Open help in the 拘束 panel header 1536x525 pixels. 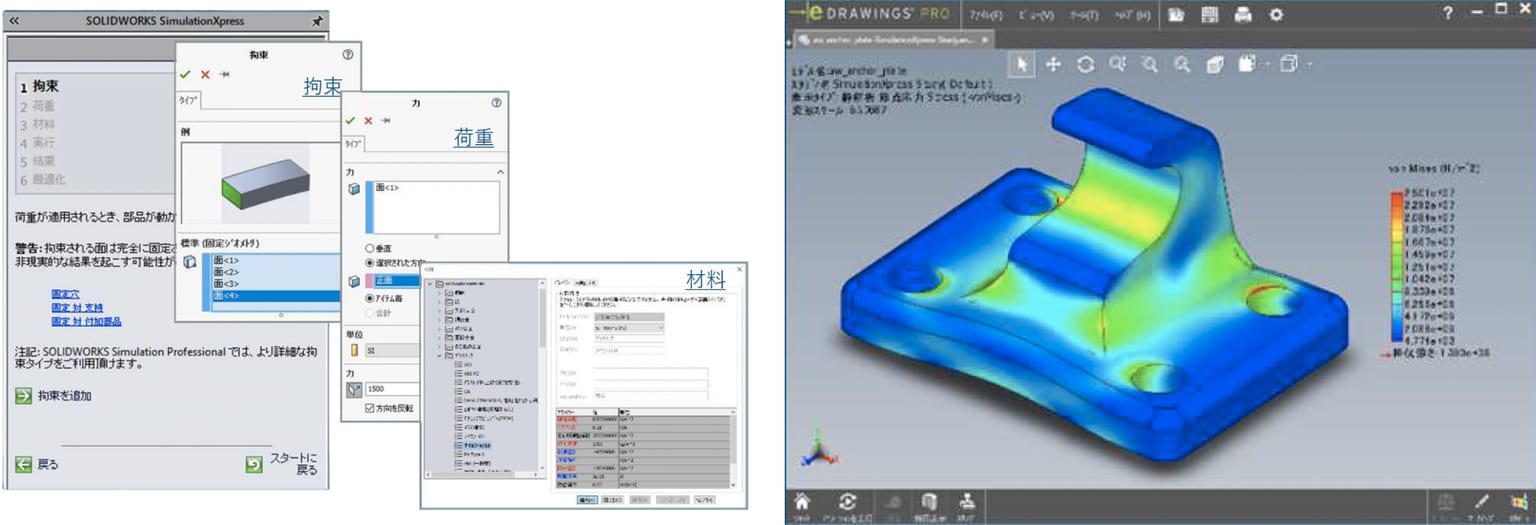click(347, 56)
